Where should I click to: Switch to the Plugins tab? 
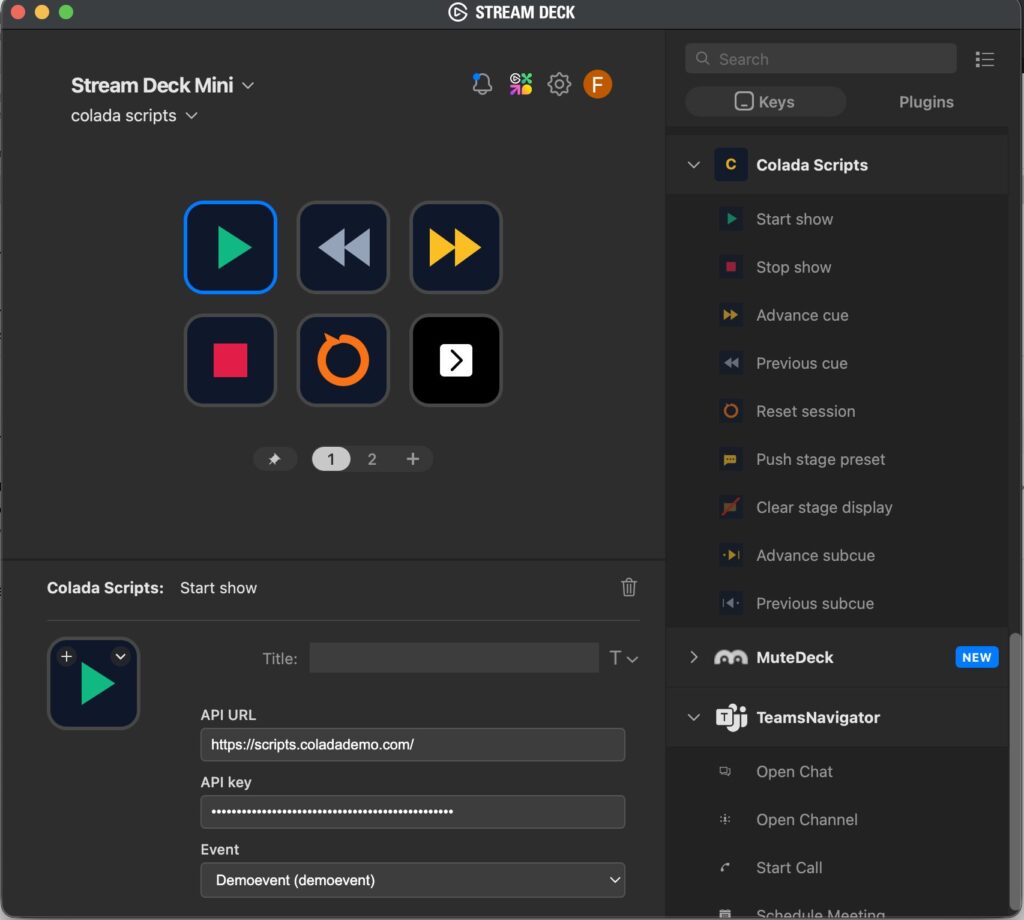(926, 102)
